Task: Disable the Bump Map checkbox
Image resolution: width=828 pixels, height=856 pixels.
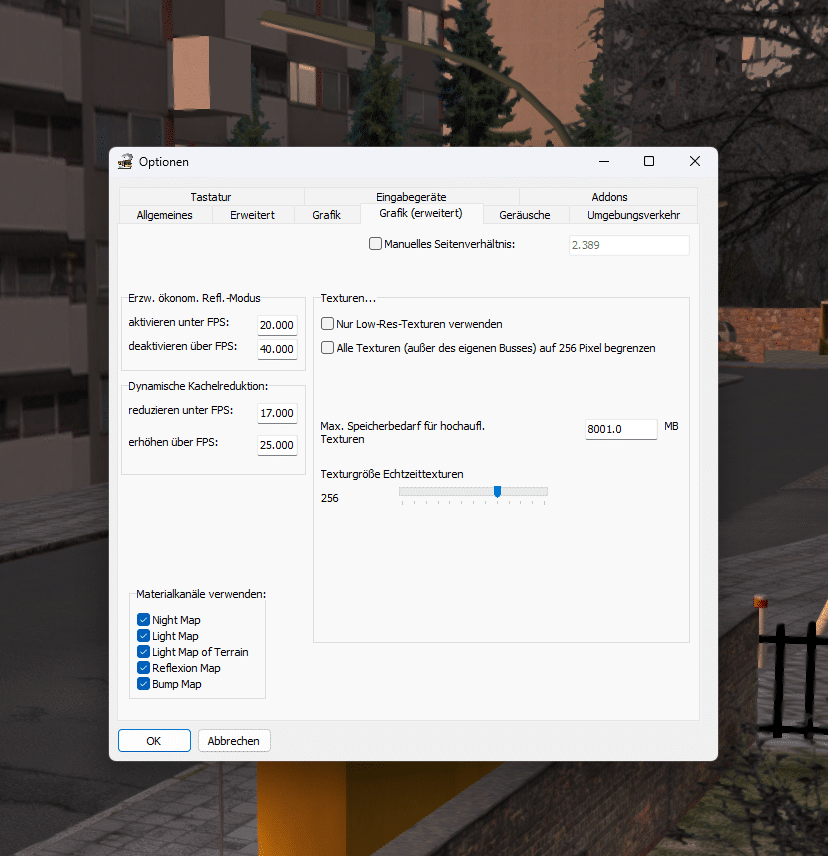Action: 143,684
